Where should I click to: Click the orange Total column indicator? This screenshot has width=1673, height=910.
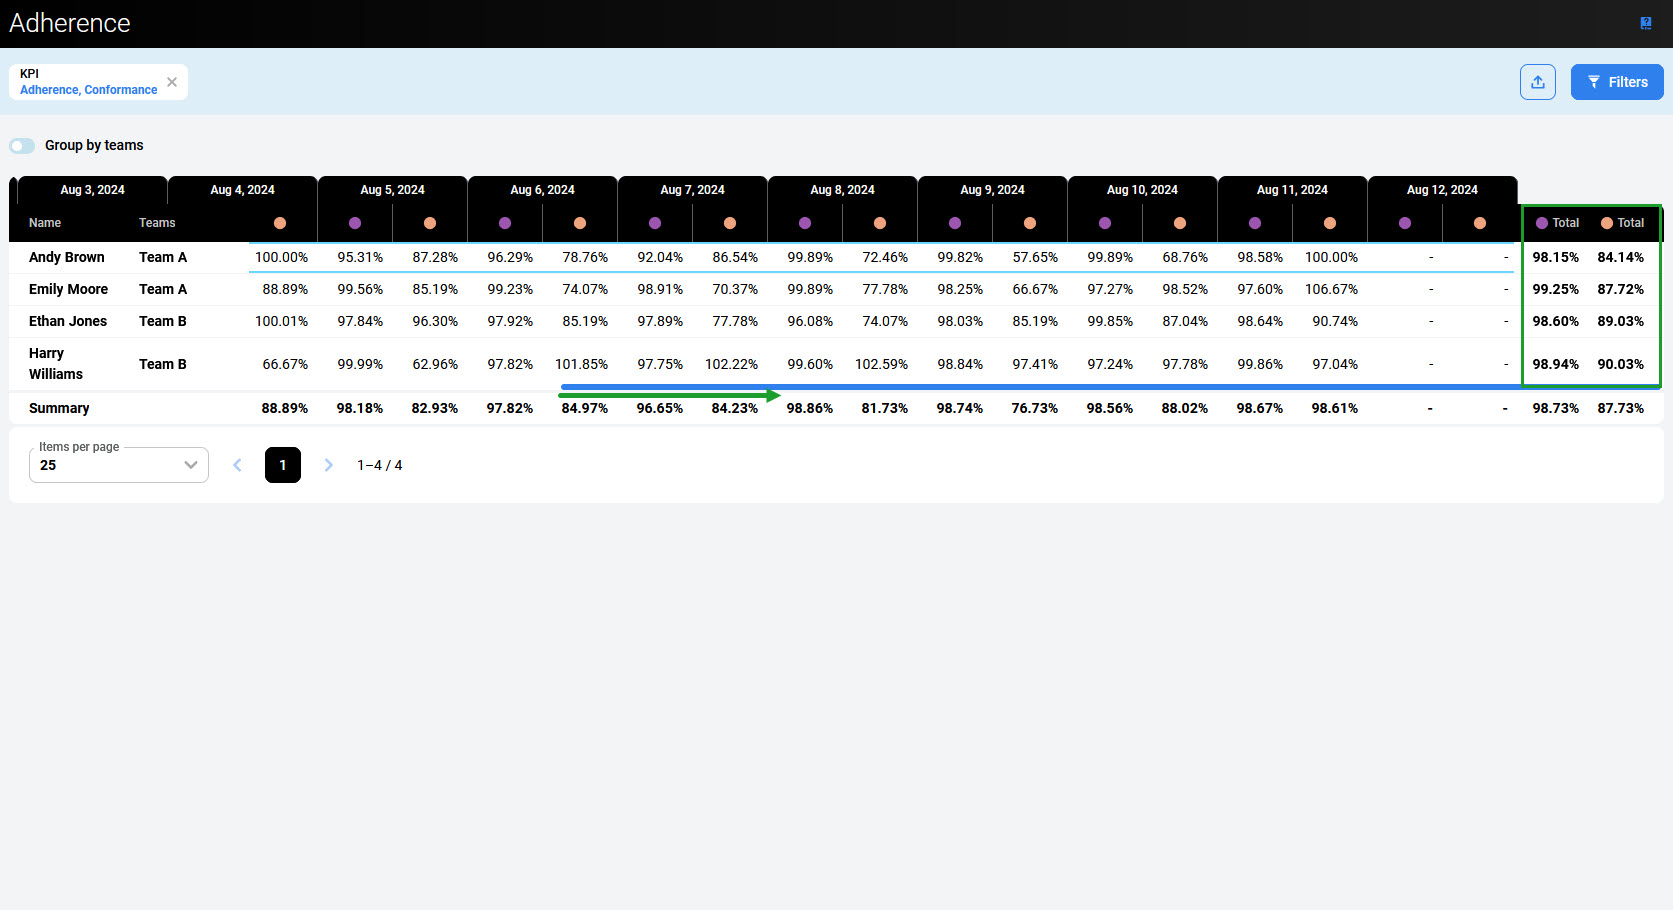[x=1622, y=223]
